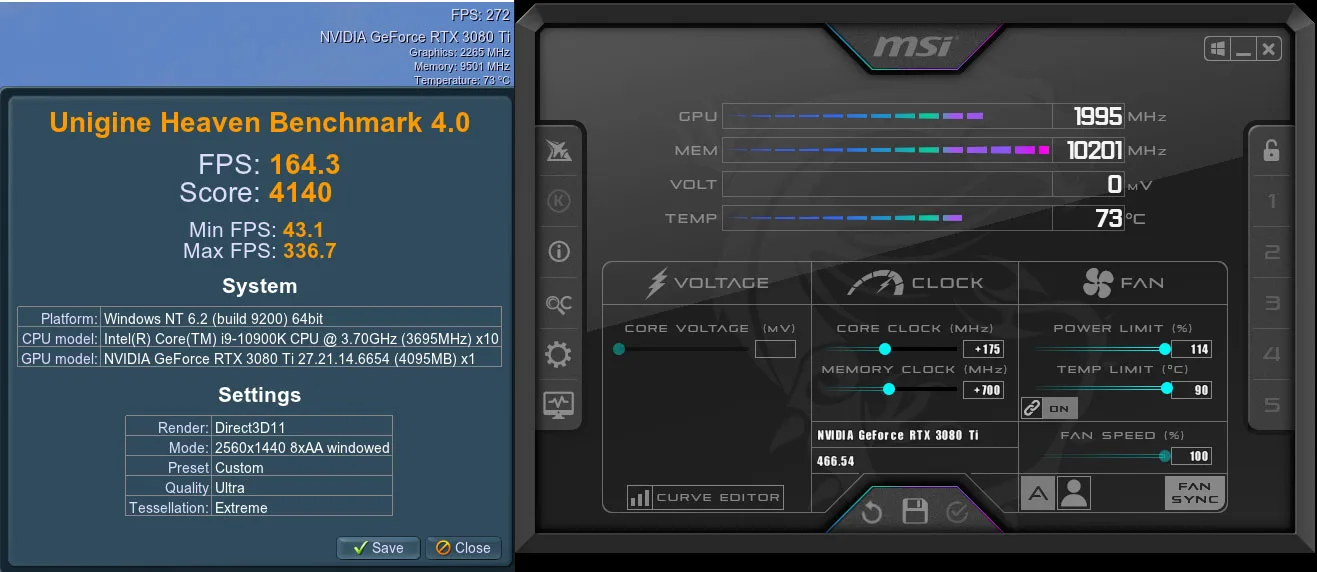Select profile slot 2
1317x572 pixels.
[x=1272, y=252]
